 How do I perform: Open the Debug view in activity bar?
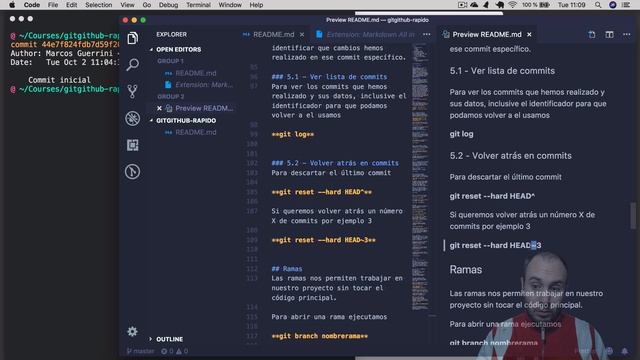pos(132,118)
